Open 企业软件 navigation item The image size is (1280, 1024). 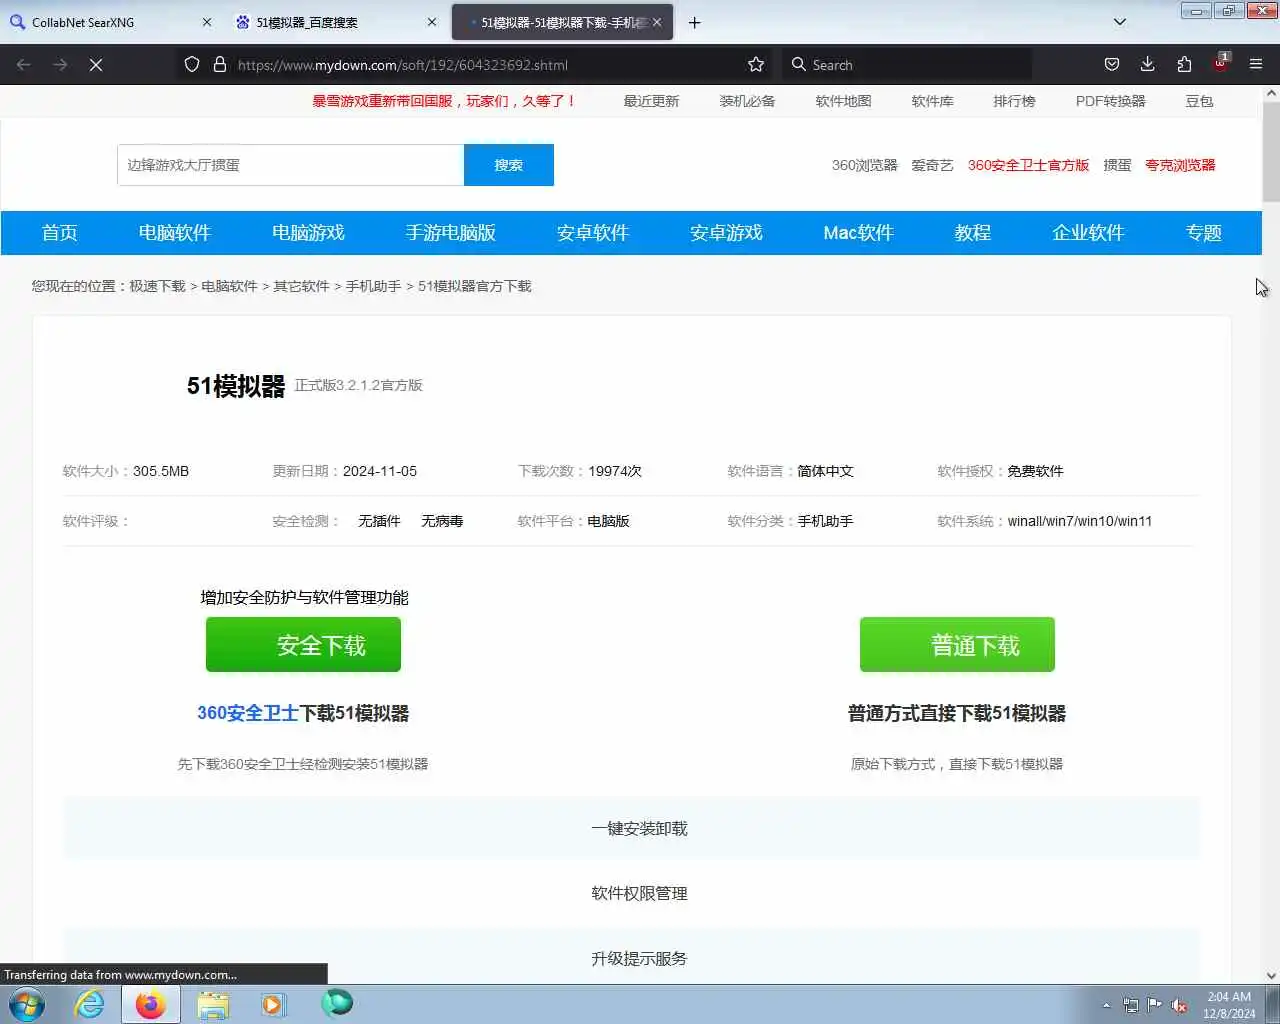1088,233
